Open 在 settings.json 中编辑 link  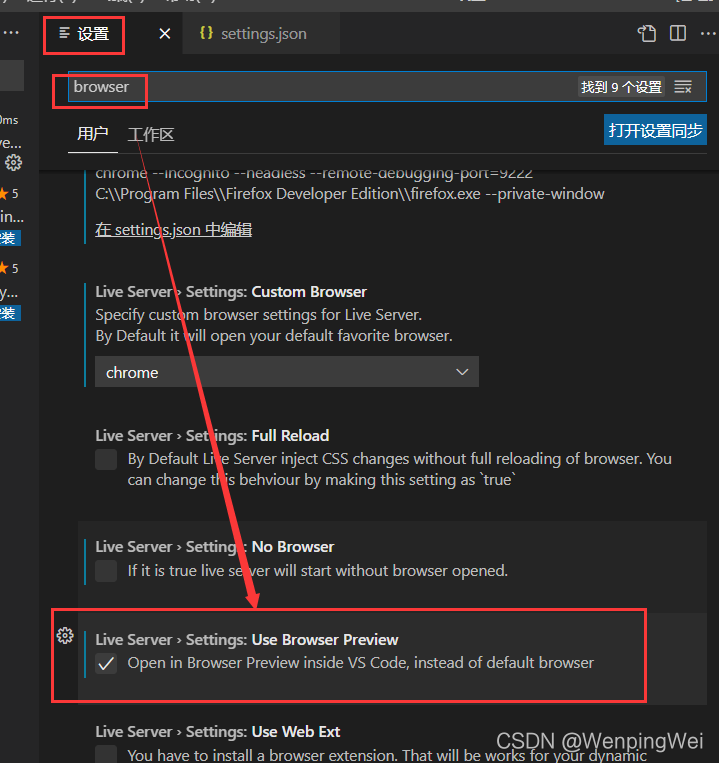(x=174, y=230)
